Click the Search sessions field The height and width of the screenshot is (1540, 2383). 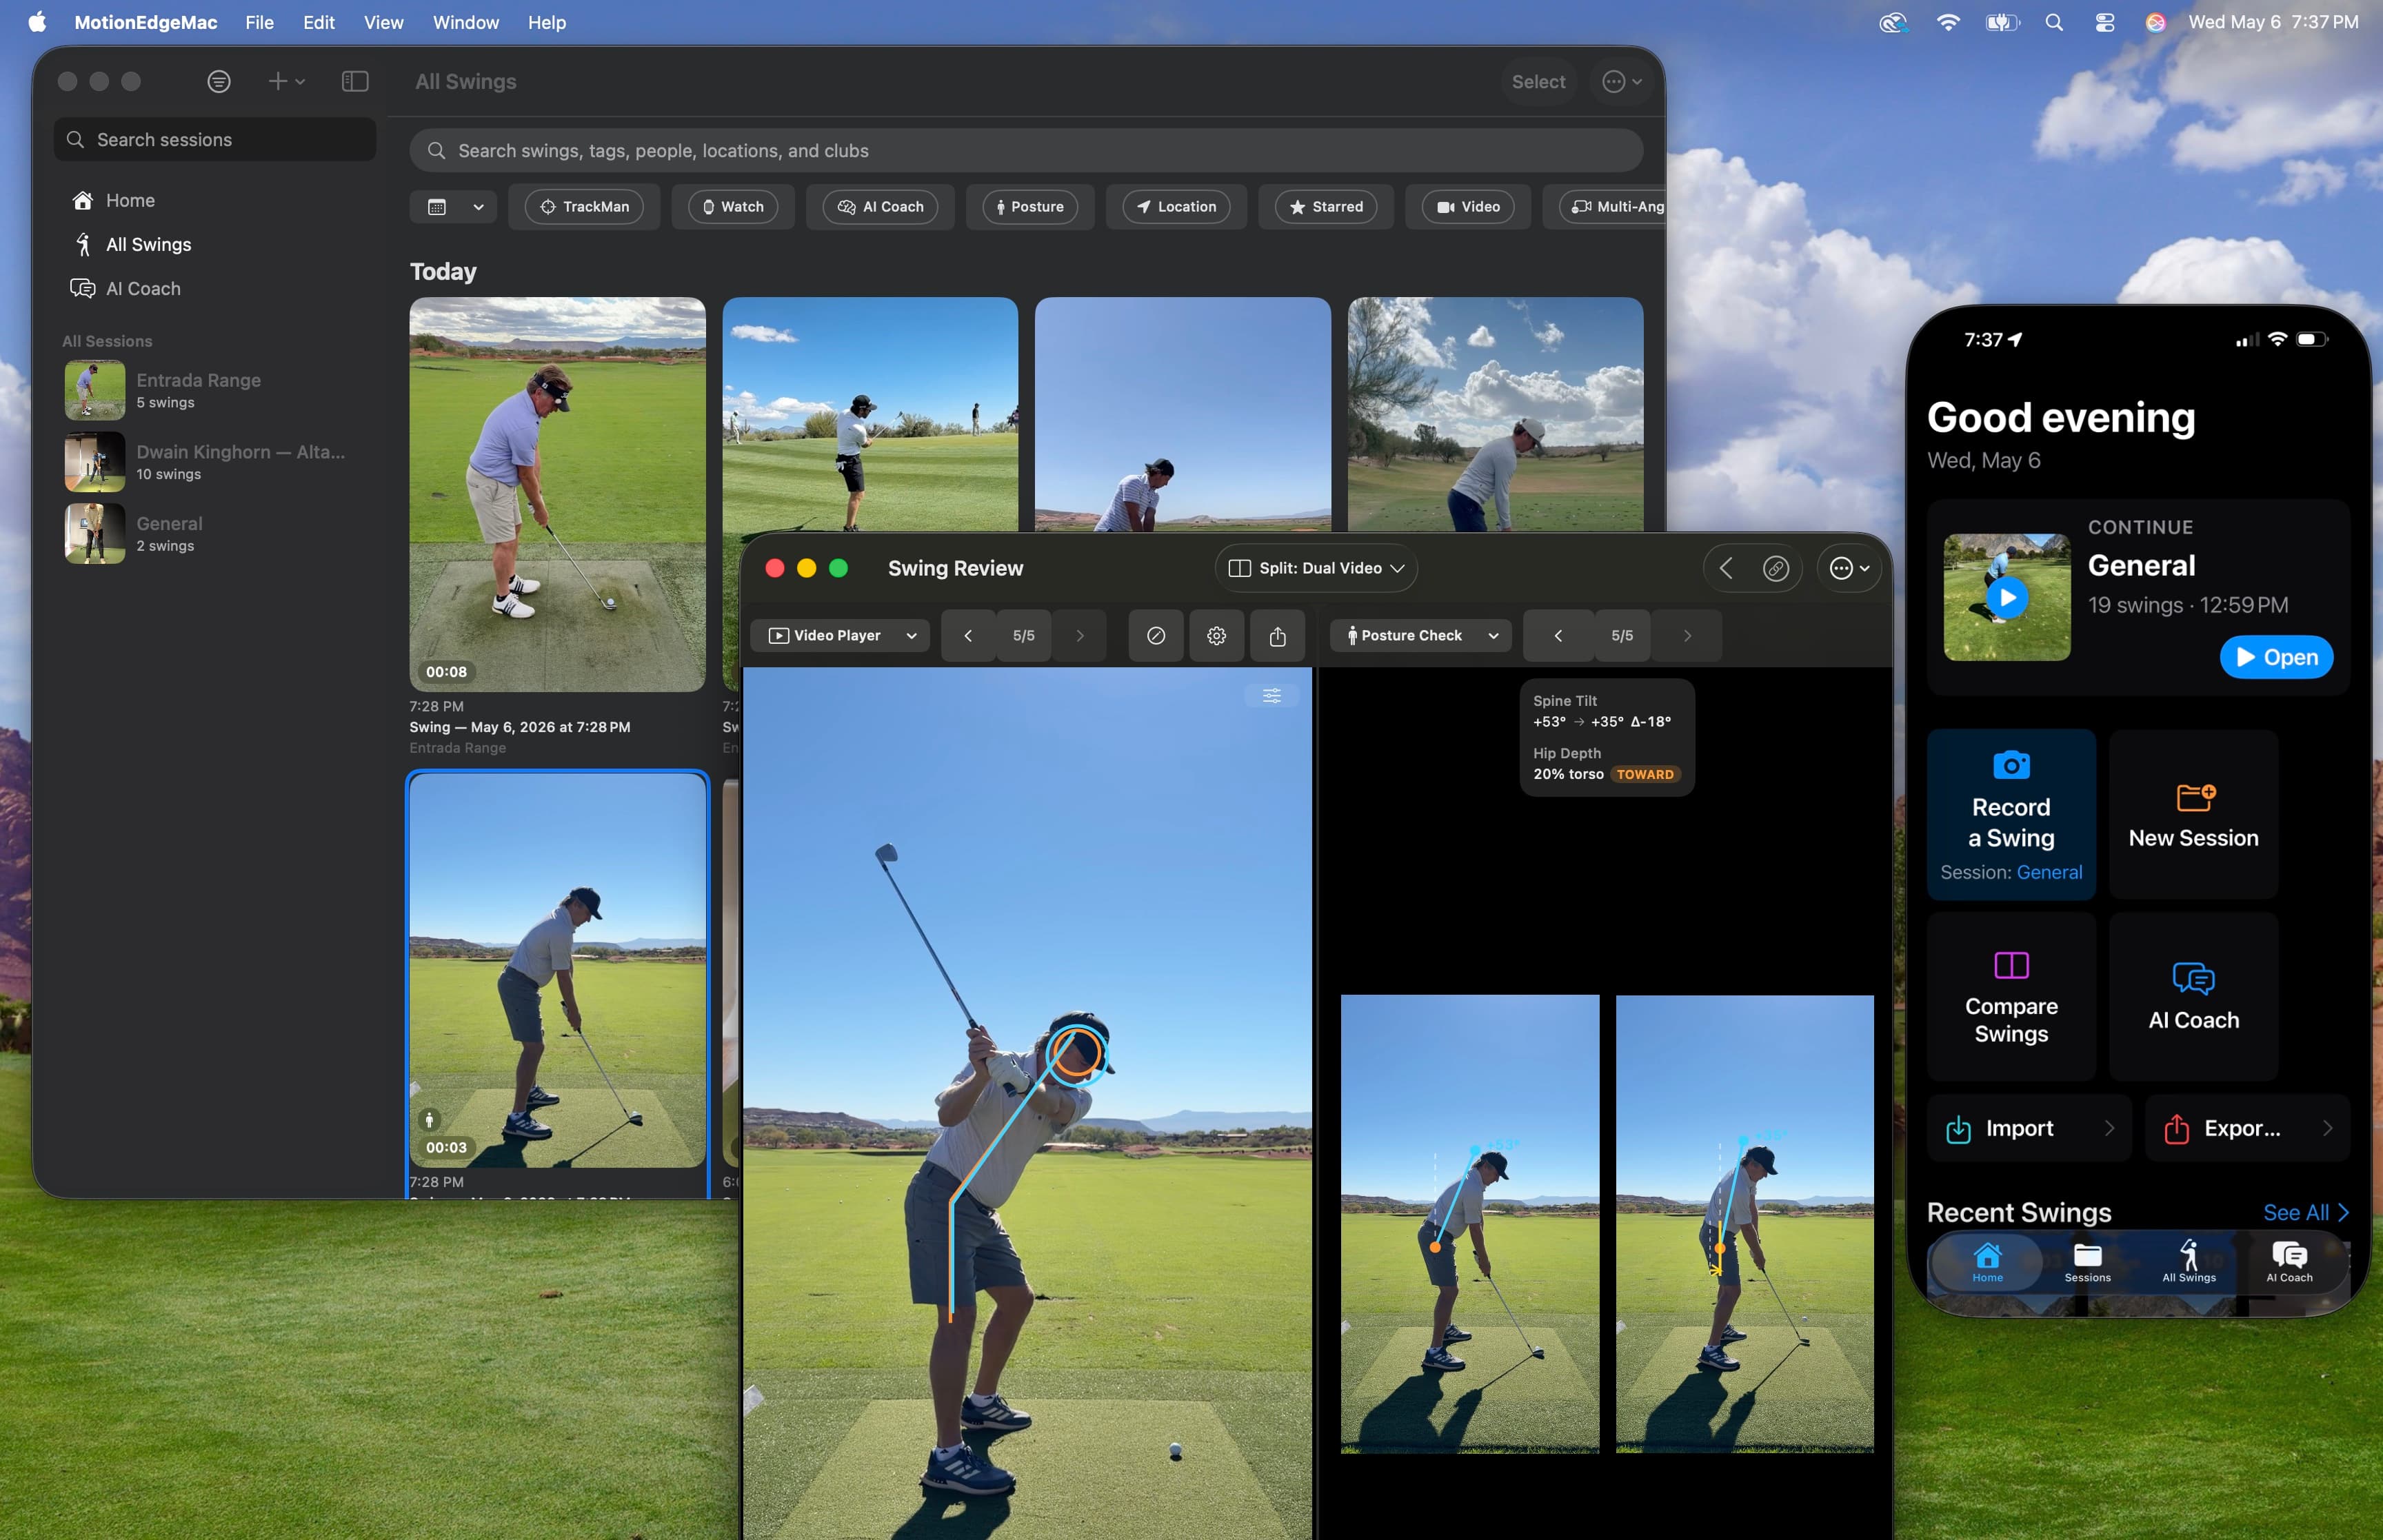(215, 140)
